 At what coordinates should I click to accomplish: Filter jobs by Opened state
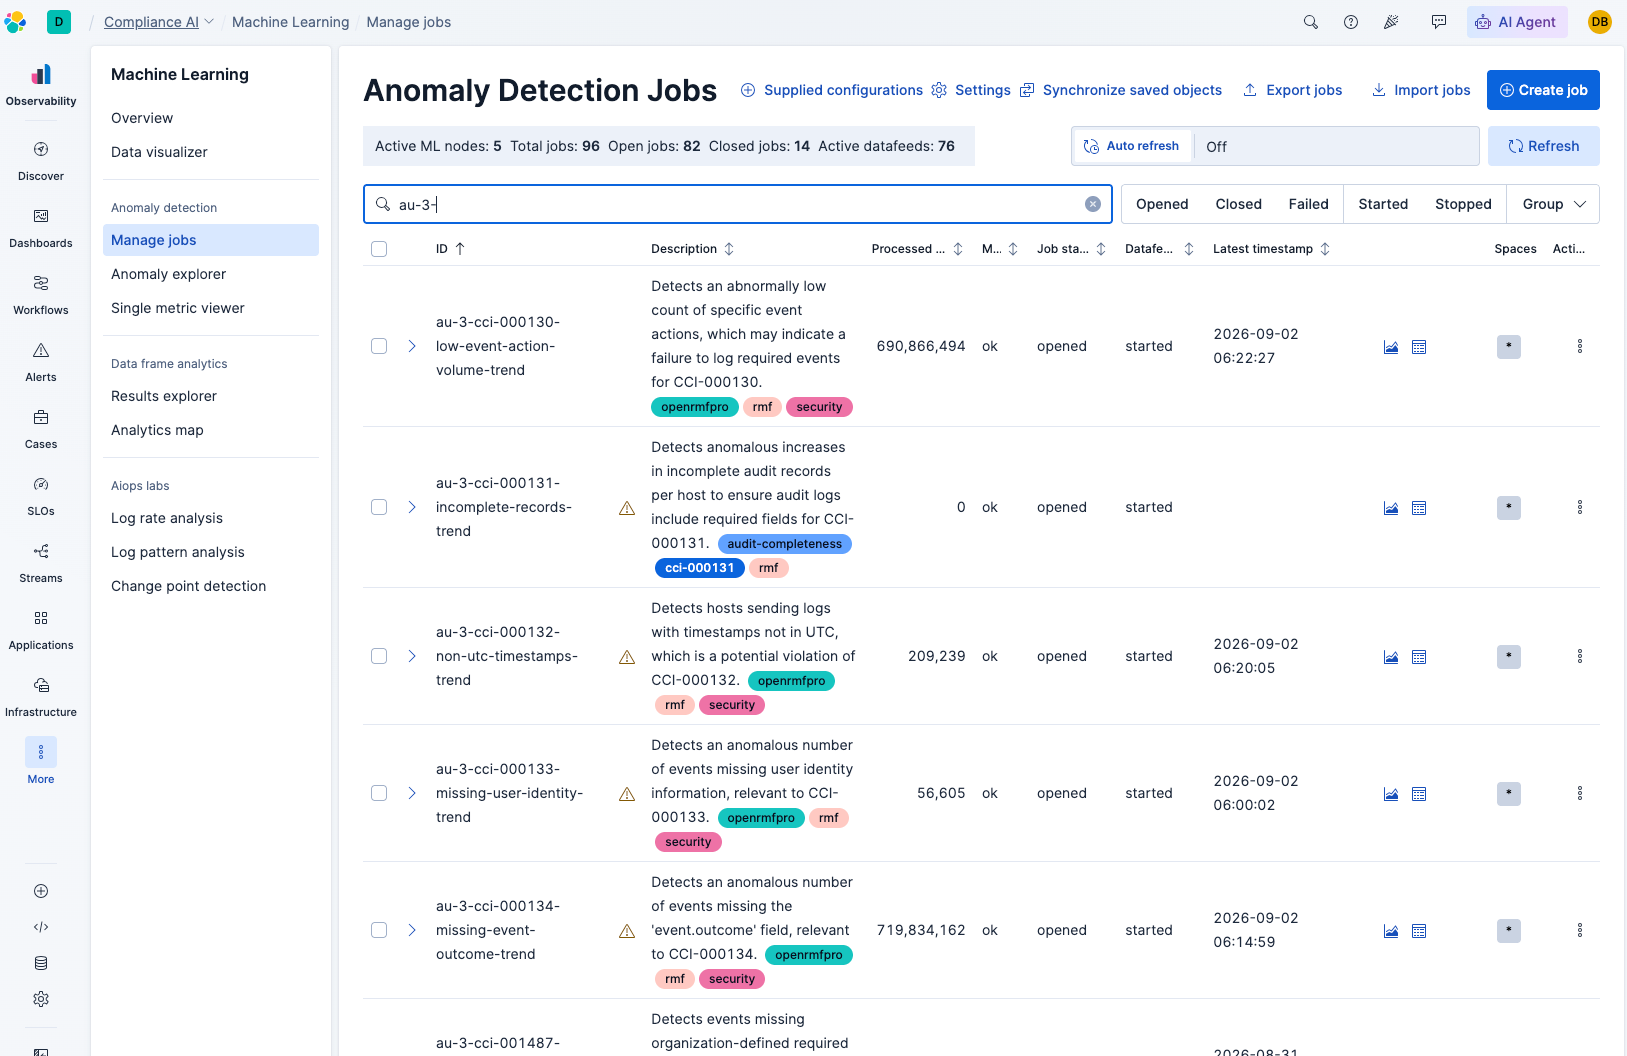pos(1162,204)
